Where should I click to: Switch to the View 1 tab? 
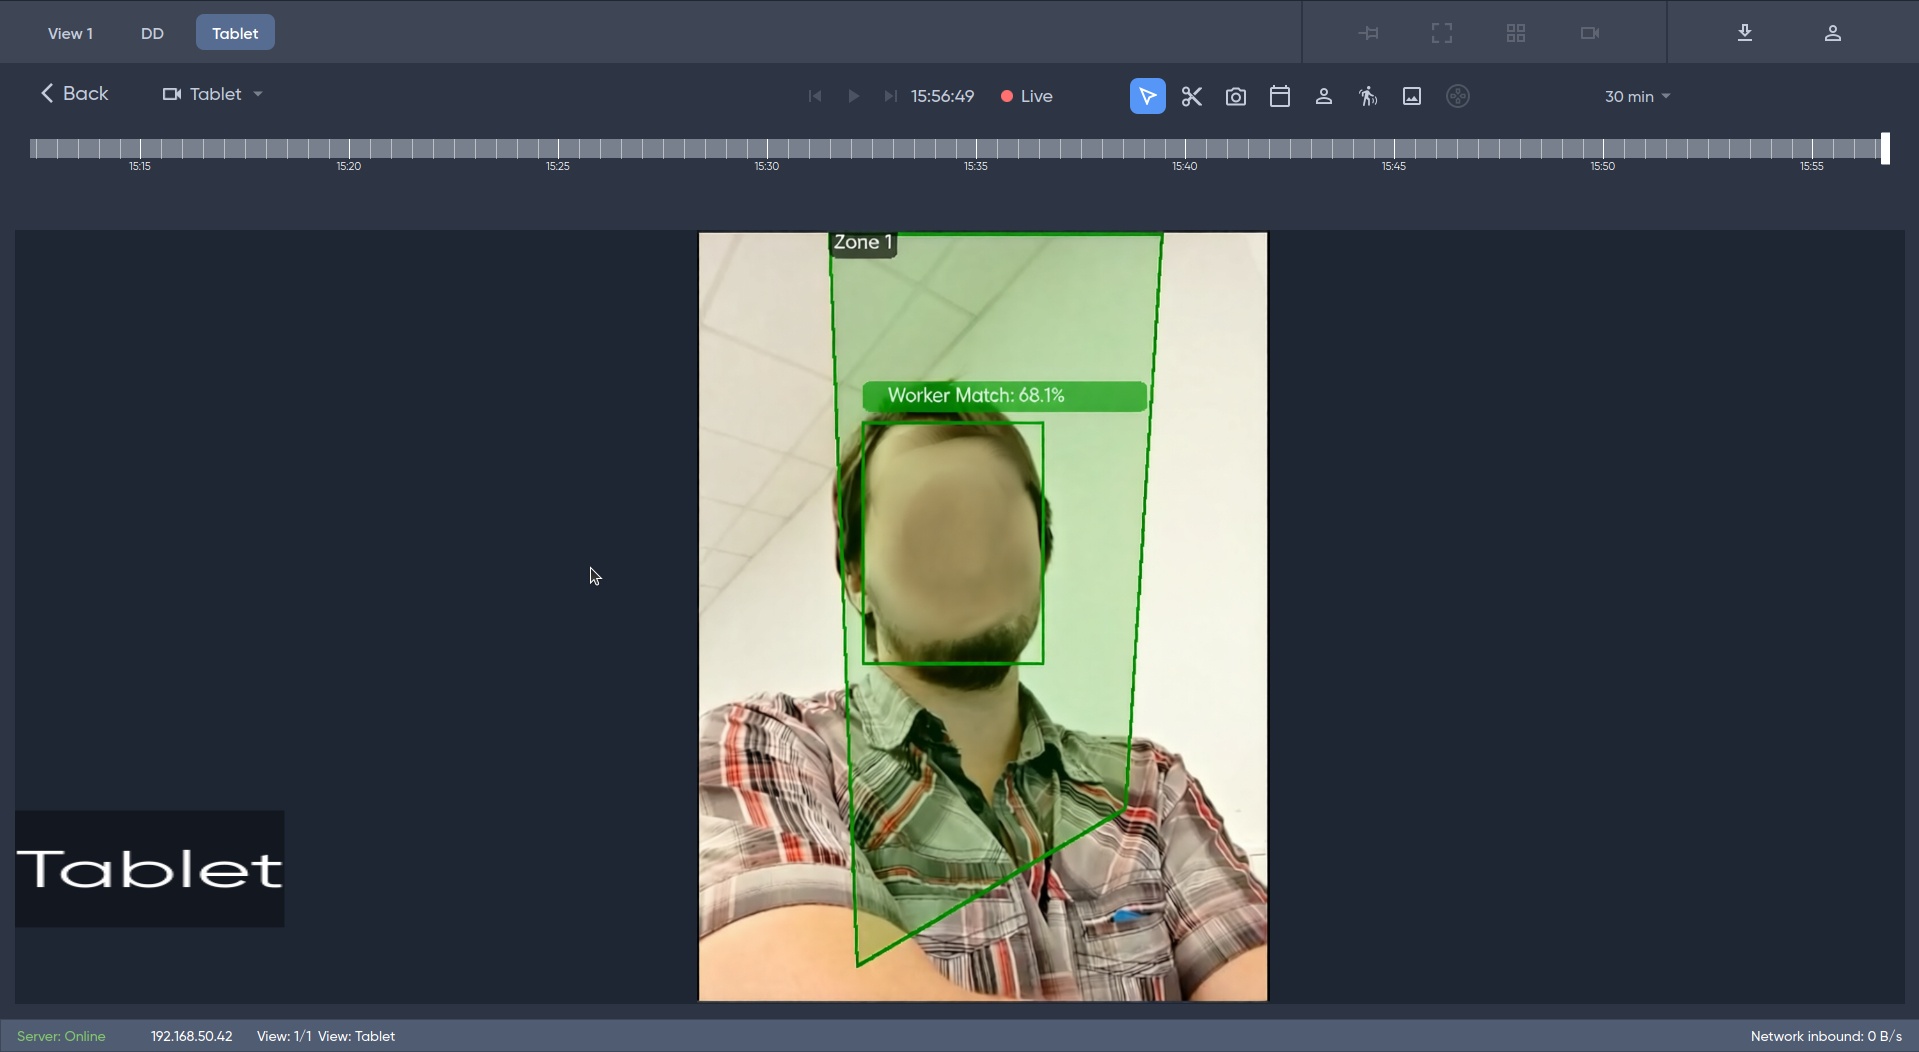70,33
